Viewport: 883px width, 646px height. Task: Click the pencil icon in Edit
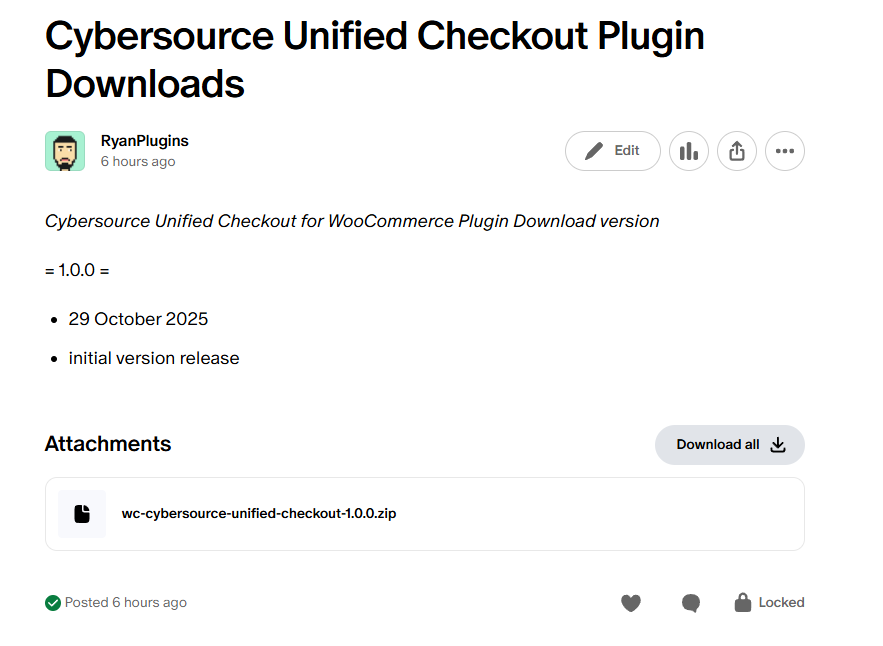(594, 151)
